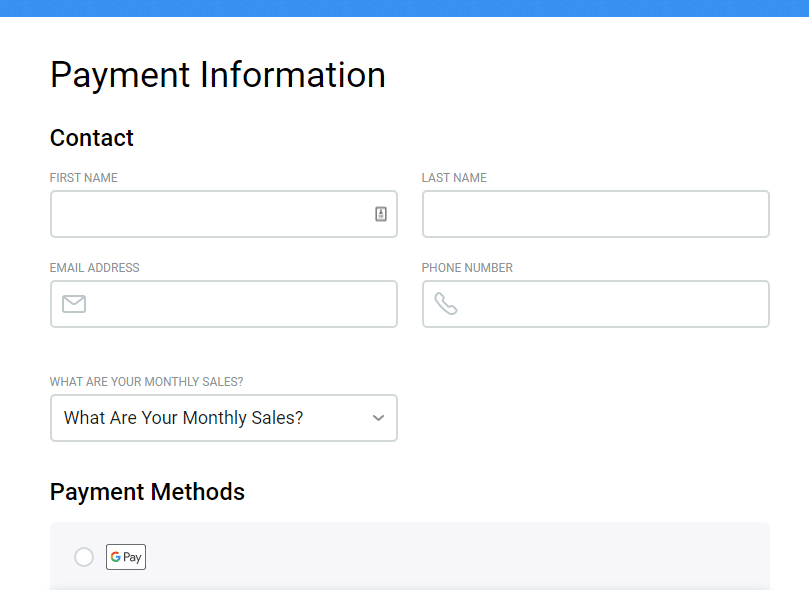The height and width of the screenshot is (590, 809).
Task: Click the PHONE NUMBER field label
Action: [467, 268]
